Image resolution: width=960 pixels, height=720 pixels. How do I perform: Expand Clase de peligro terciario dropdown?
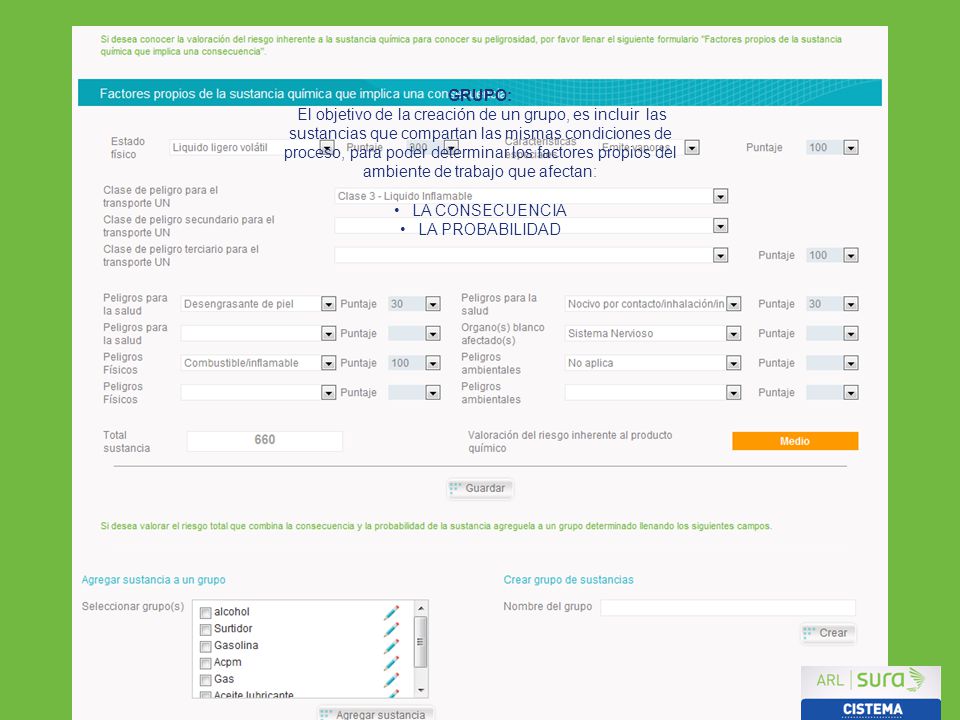[x=720, y=255]
